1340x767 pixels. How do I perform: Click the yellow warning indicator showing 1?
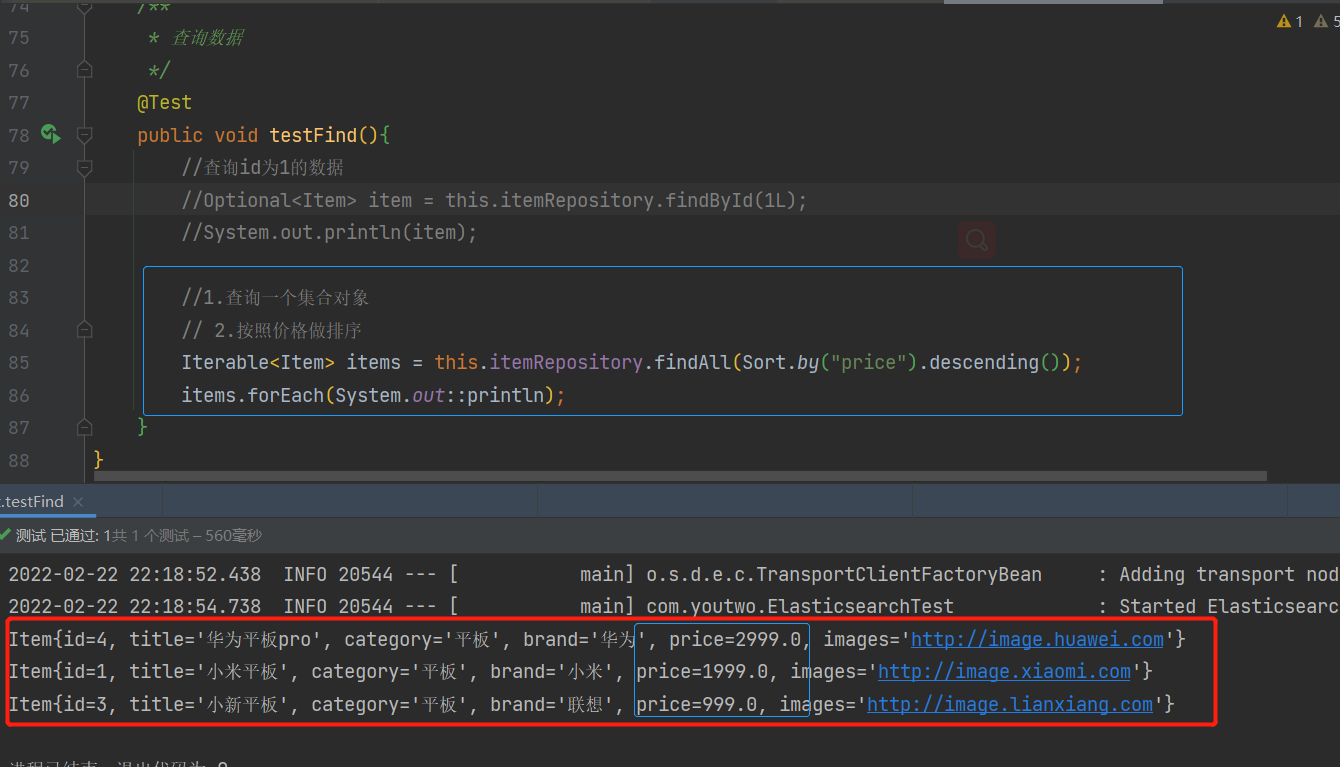(x=1290, y=21)
